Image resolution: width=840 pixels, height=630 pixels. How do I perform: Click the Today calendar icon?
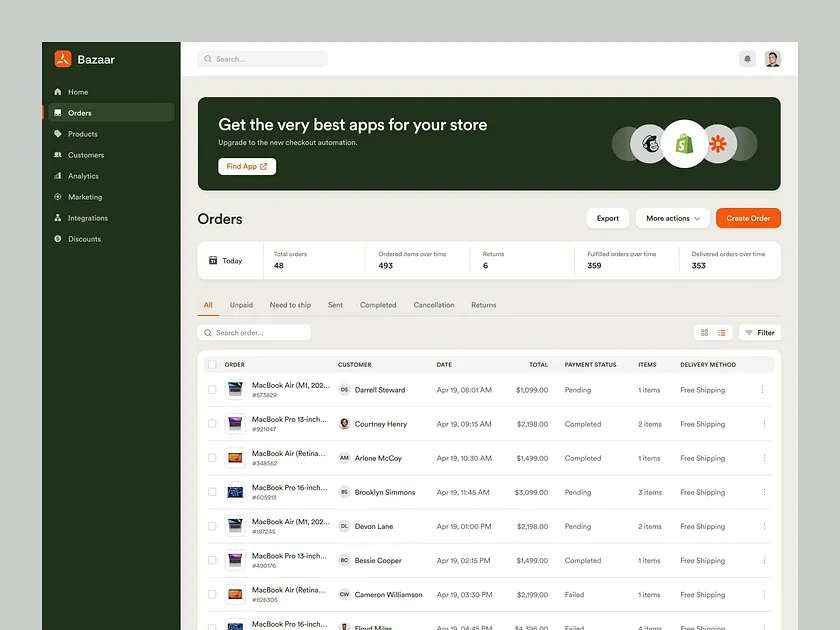tap(213, 260)
